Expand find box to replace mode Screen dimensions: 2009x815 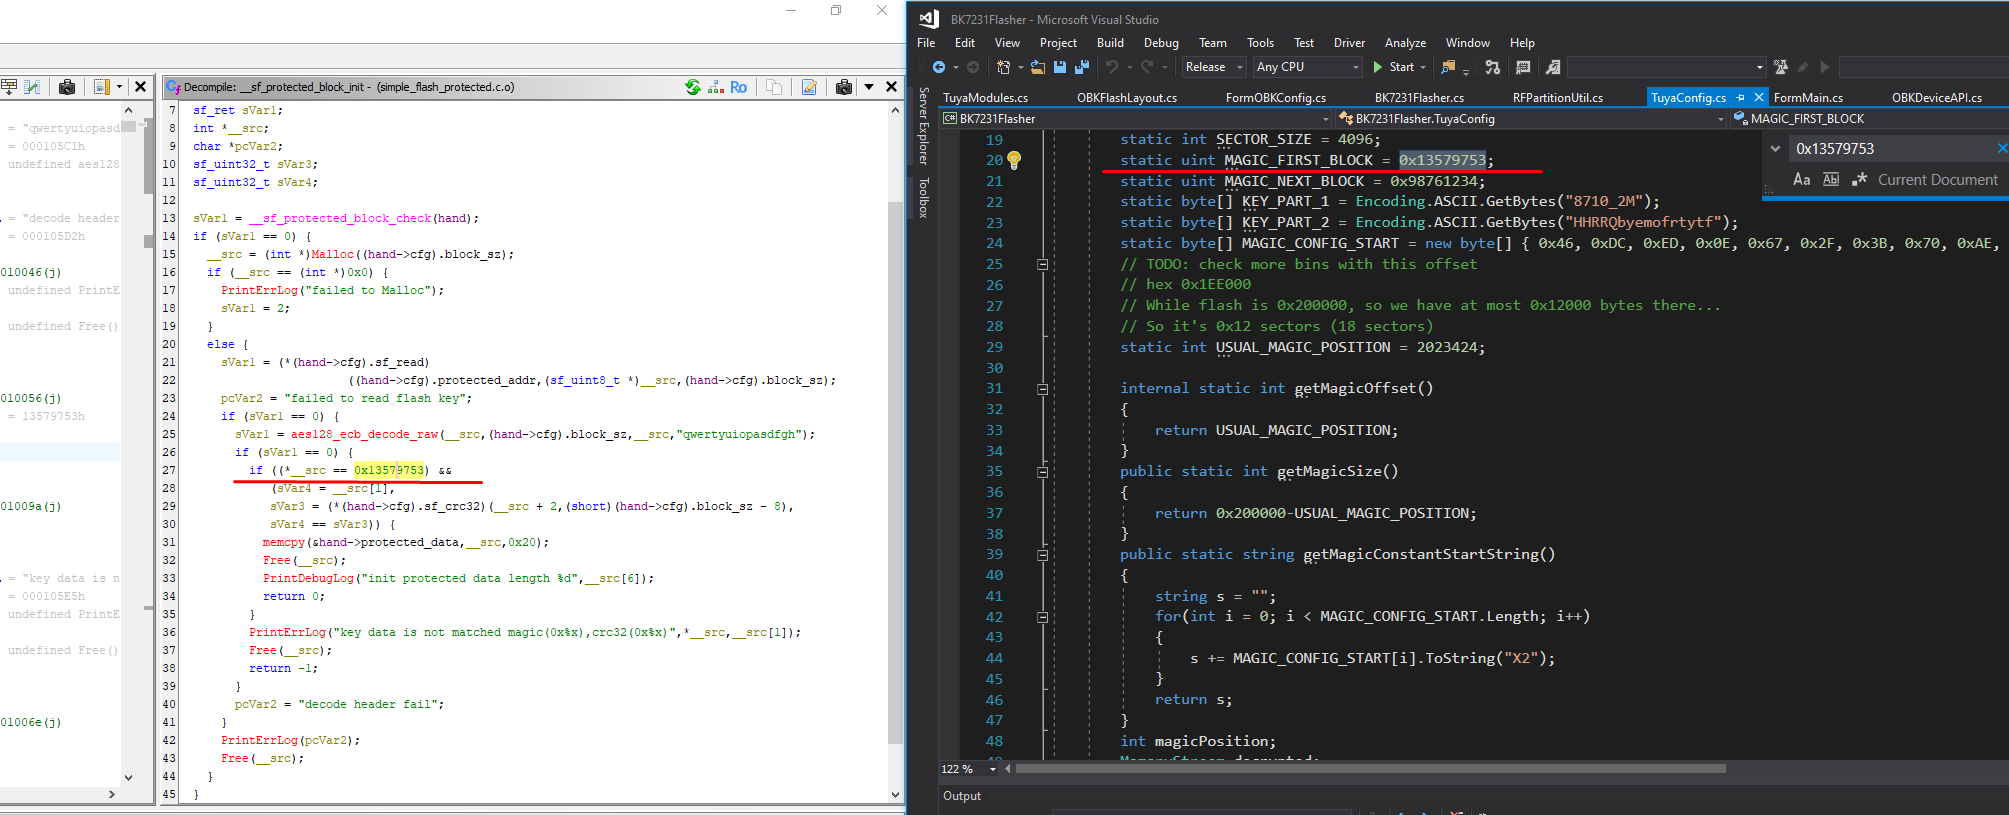(x=1775, y=149)
